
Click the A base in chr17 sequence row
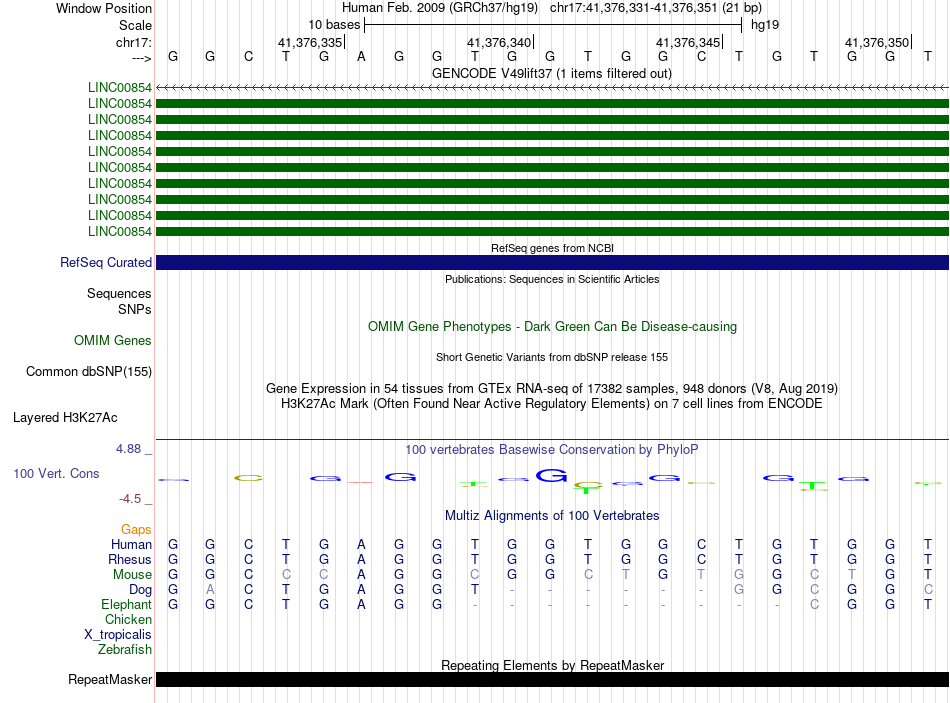[361, 57]
